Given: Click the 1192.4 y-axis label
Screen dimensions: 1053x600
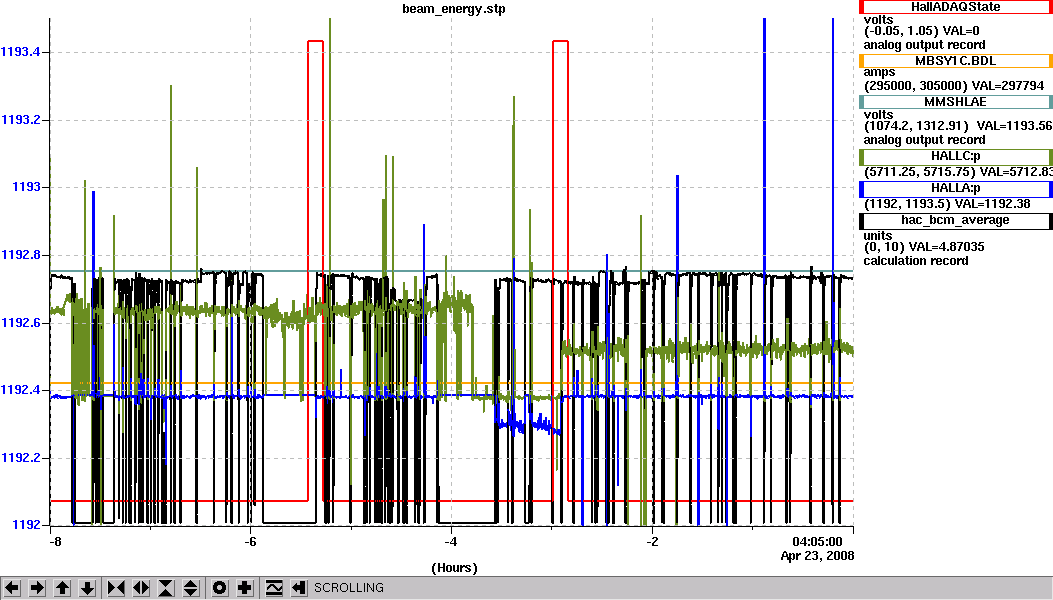Looking at the screenshot, I should tap(20, 390).
